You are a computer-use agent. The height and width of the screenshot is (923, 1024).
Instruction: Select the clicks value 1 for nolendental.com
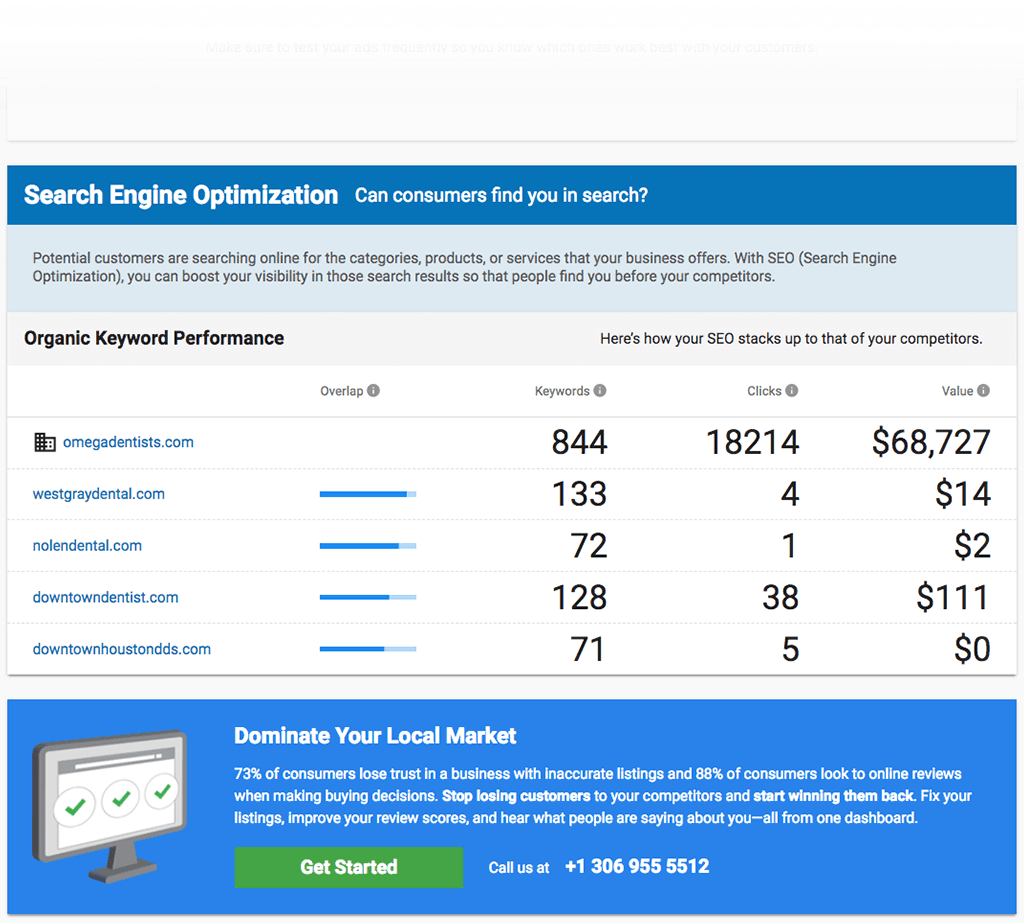click(790, 545)
